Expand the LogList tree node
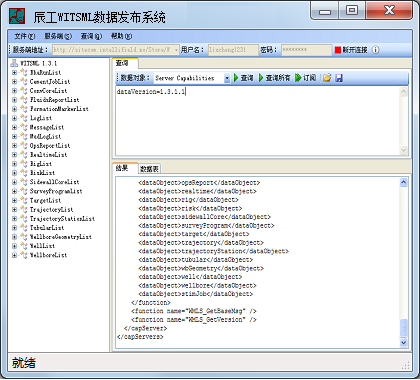 [x=14, y=118]
